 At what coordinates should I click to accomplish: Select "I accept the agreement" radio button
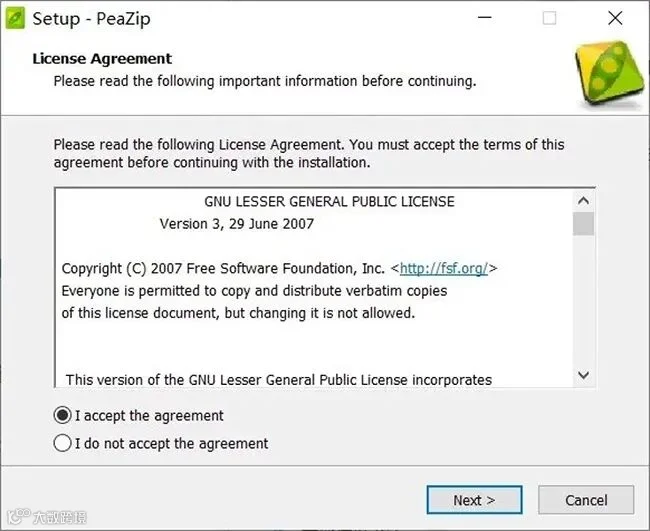[63, 415]
